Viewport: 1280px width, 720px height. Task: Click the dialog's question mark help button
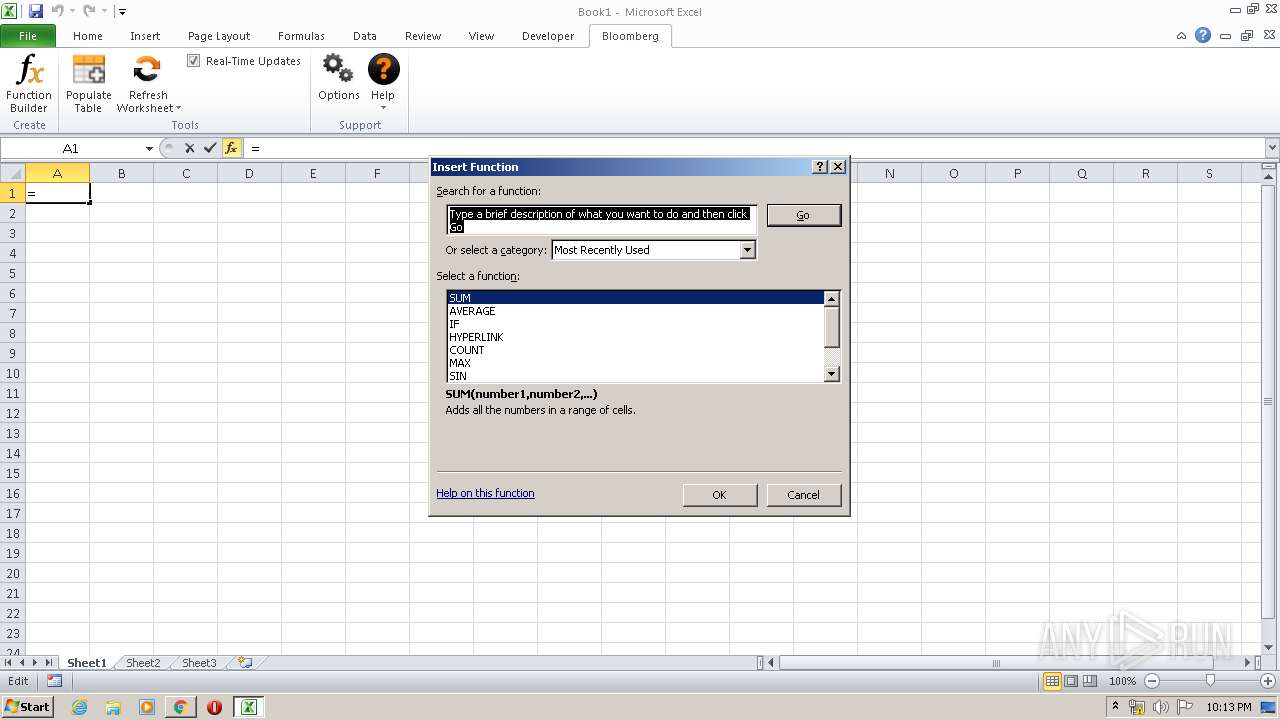[x=821, y=167]
